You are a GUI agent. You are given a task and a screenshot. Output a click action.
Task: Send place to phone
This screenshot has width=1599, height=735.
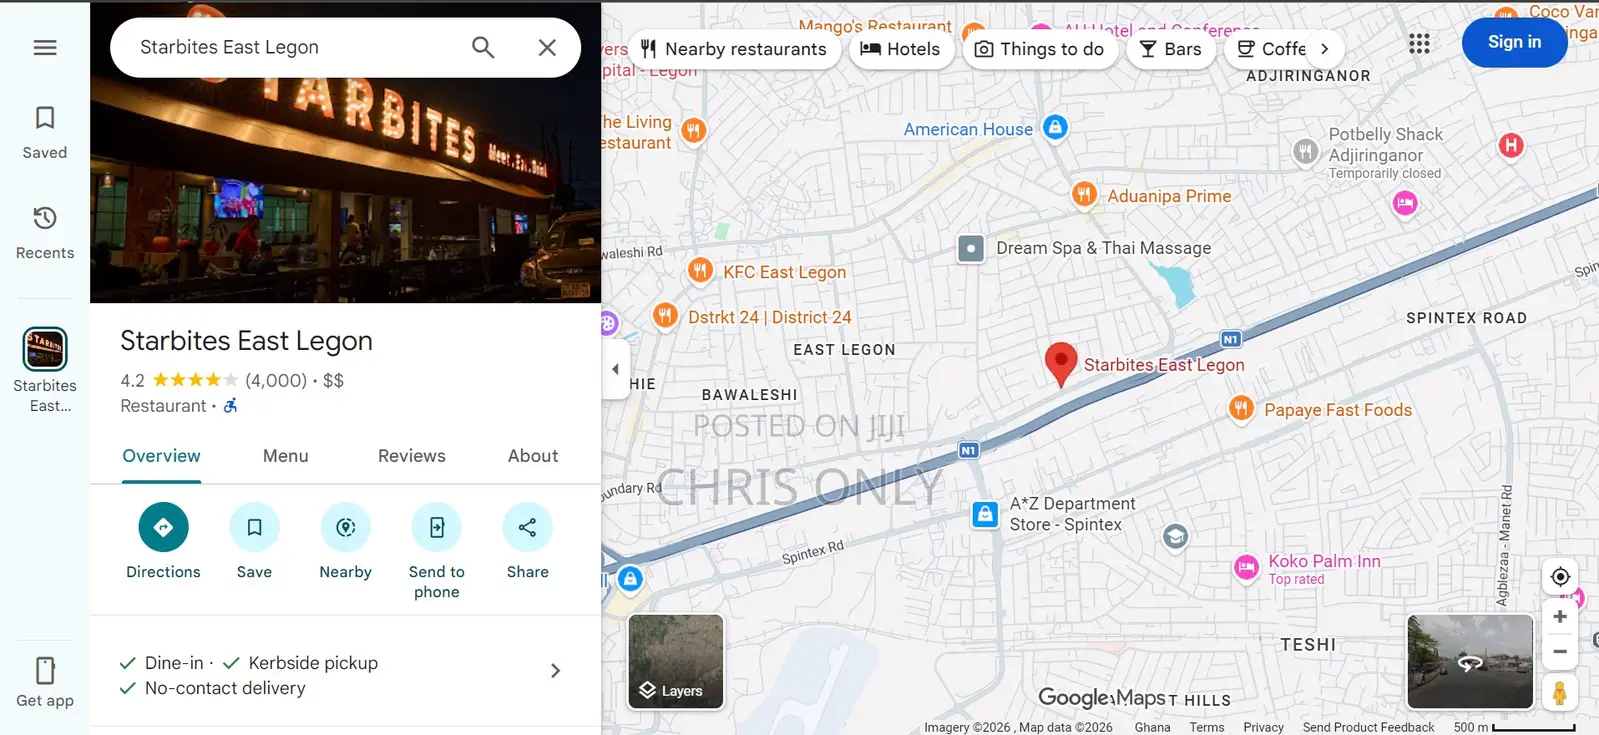(437, 551)
